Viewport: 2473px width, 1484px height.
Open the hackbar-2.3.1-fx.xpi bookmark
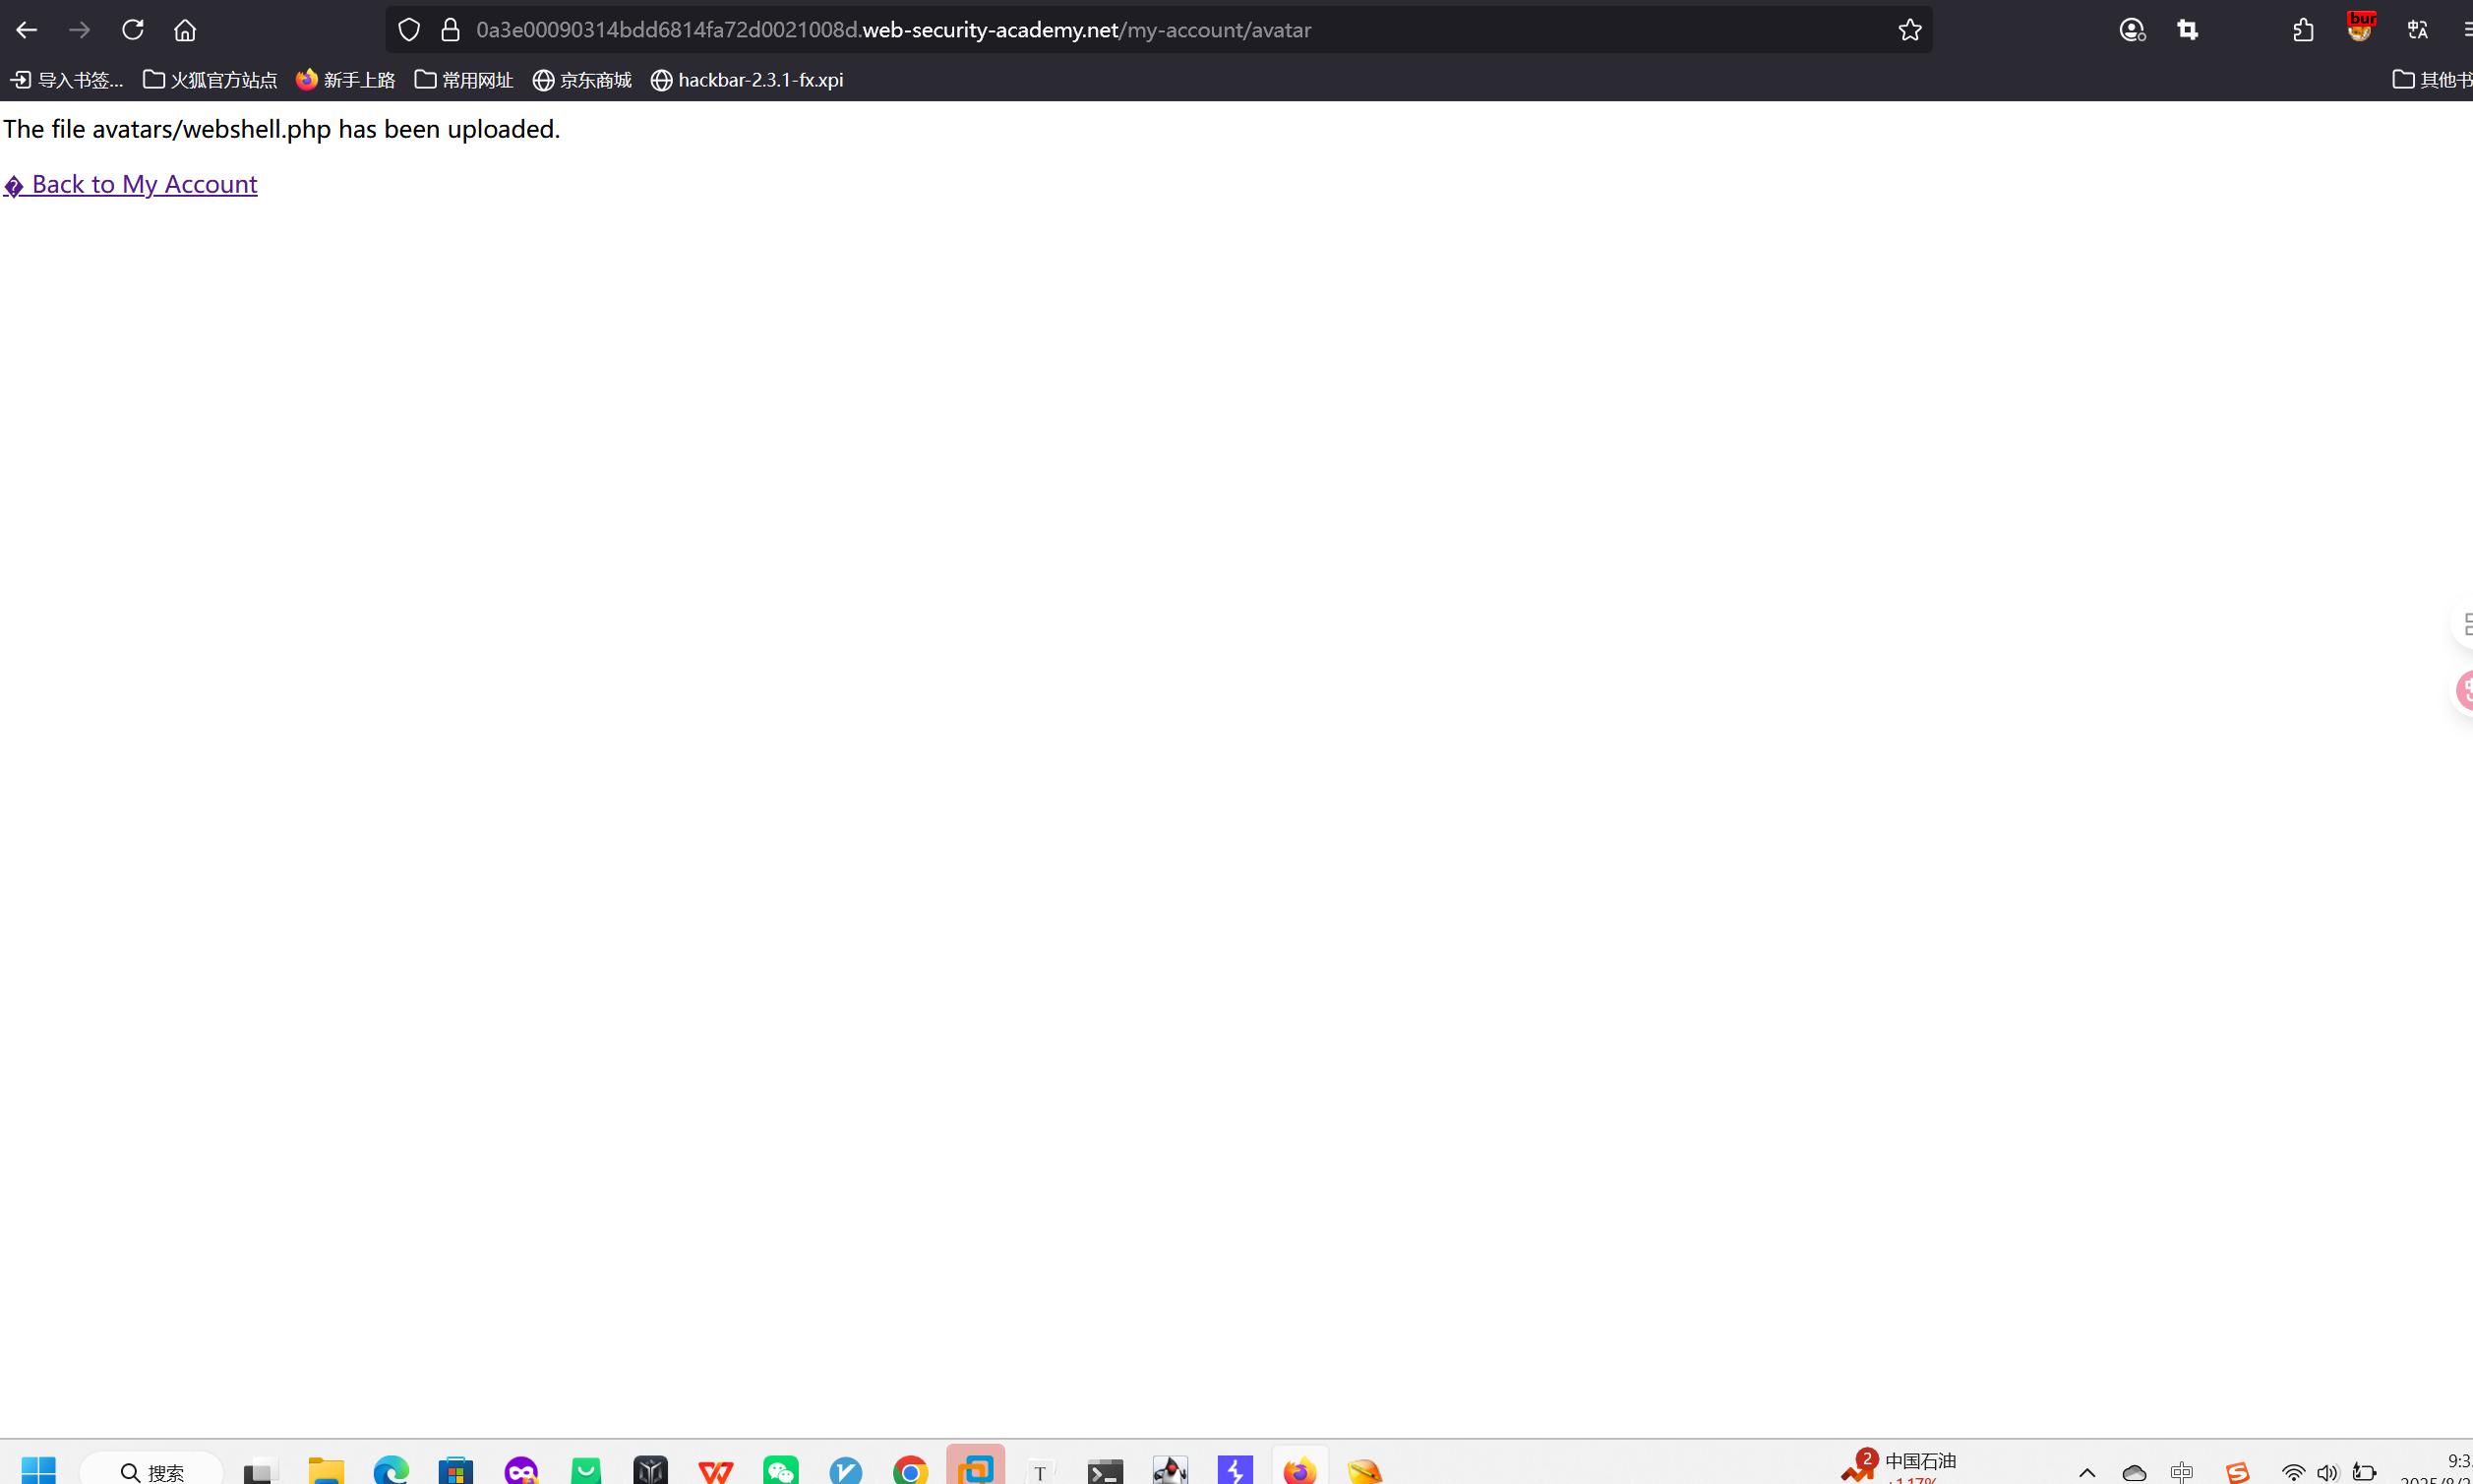tap(747, 80)
